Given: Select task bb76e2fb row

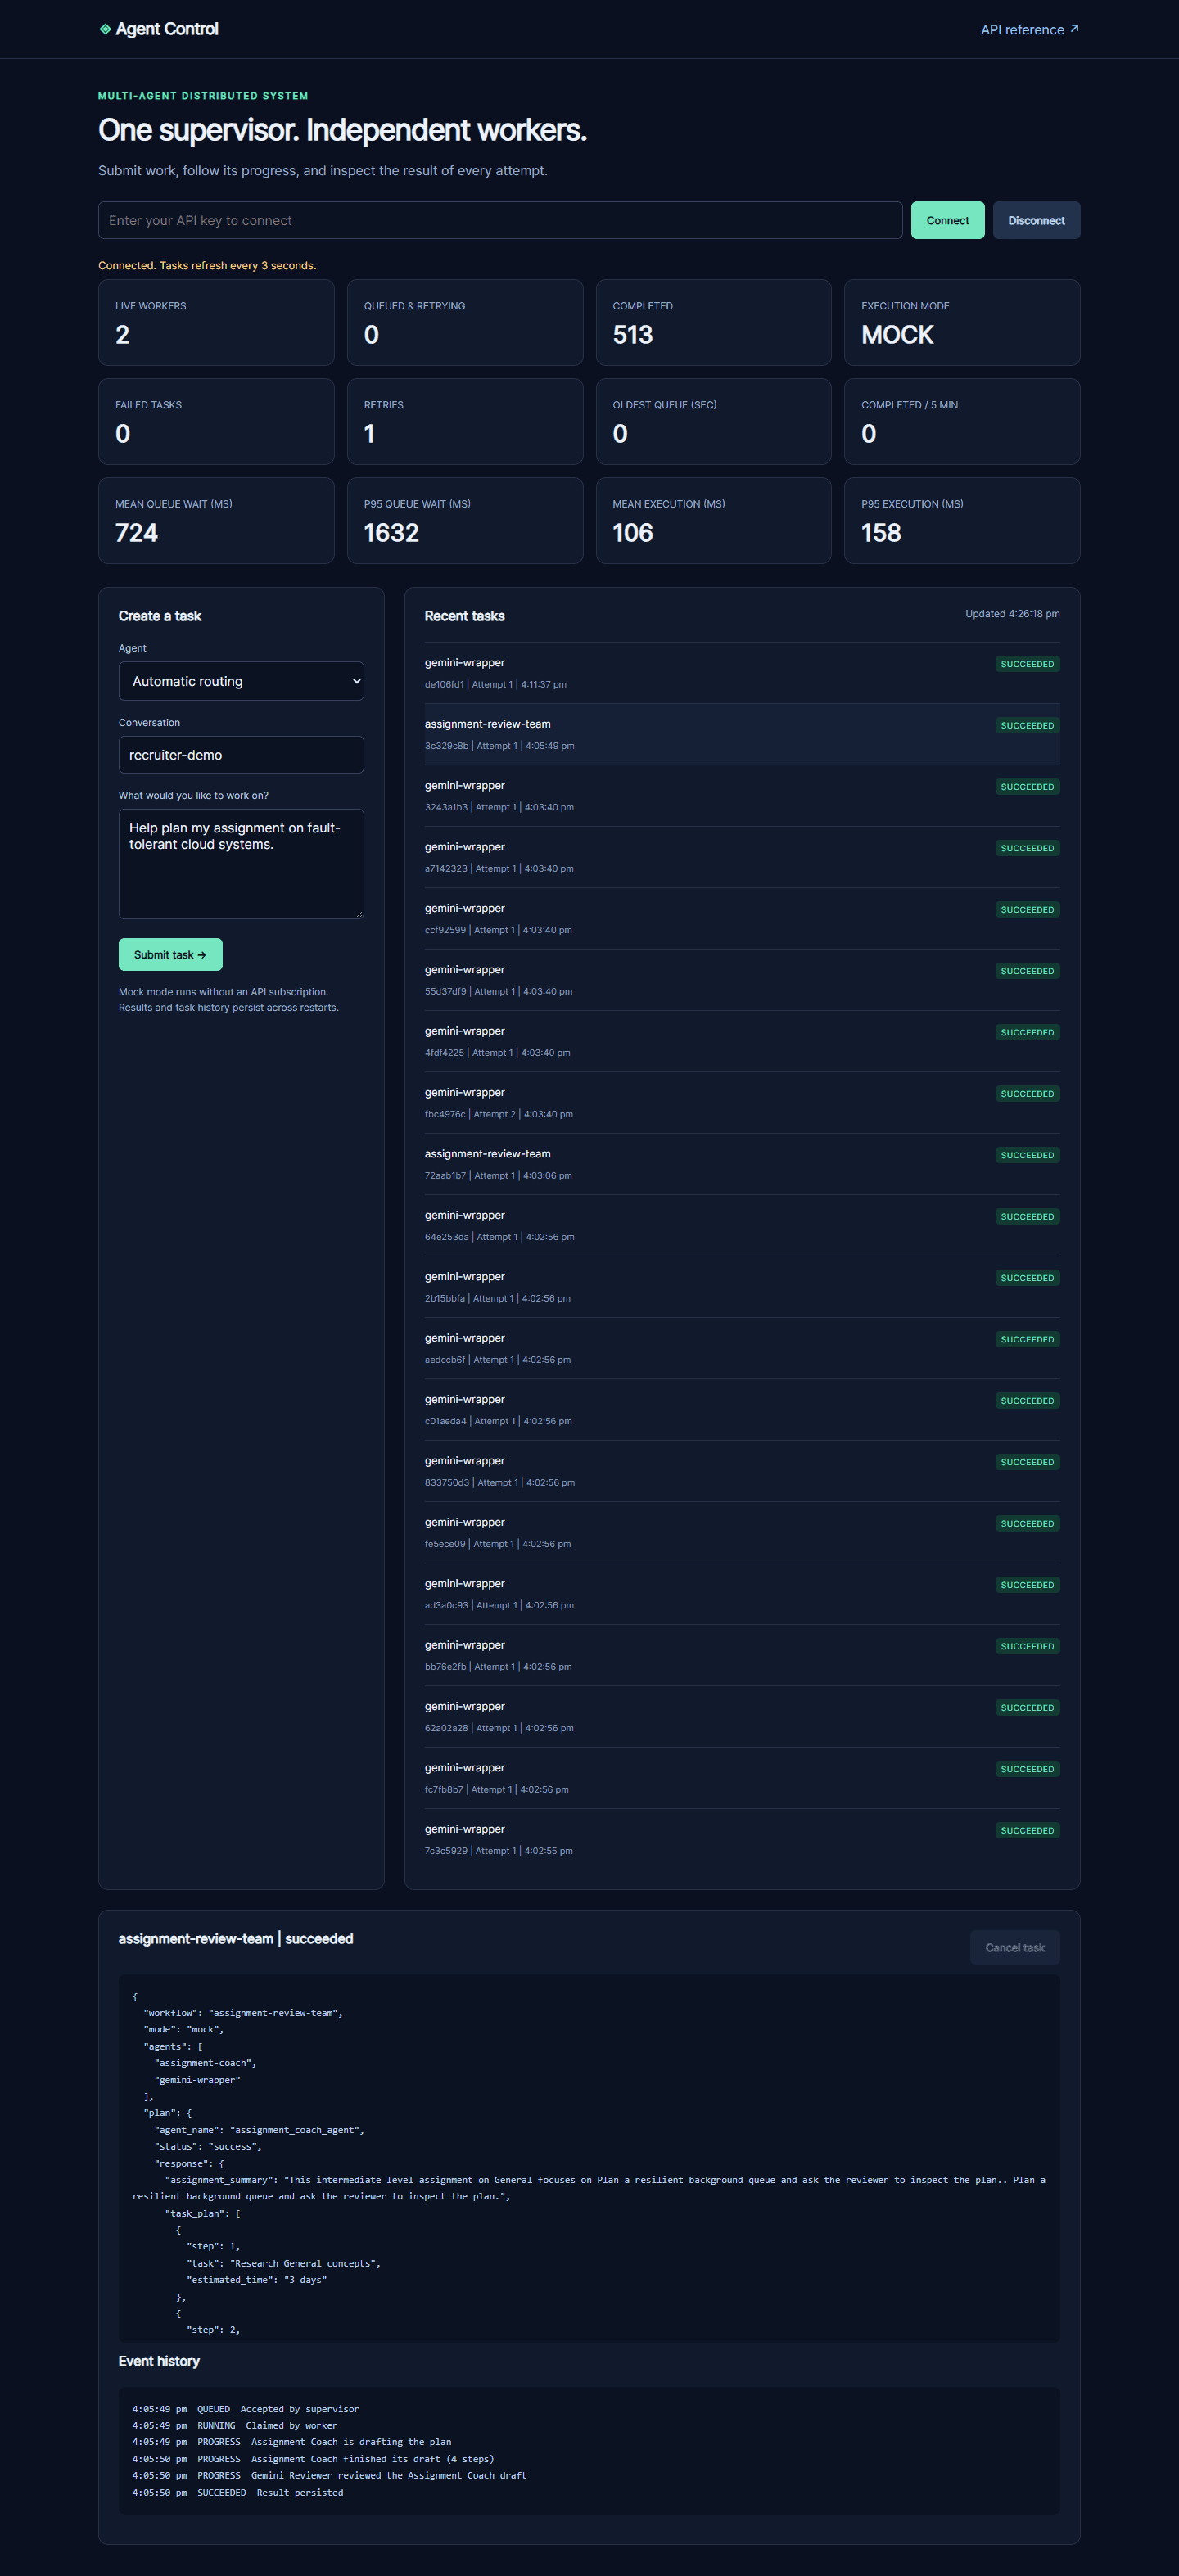Looking at the screenshot, I should [x=742, y=1655].
